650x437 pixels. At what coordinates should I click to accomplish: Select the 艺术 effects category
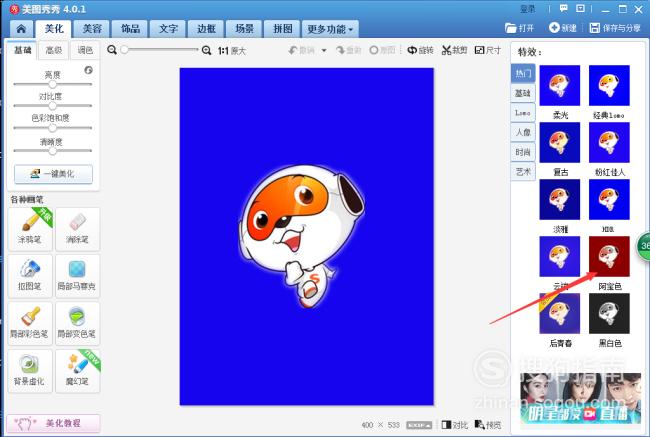pos(523,172)
